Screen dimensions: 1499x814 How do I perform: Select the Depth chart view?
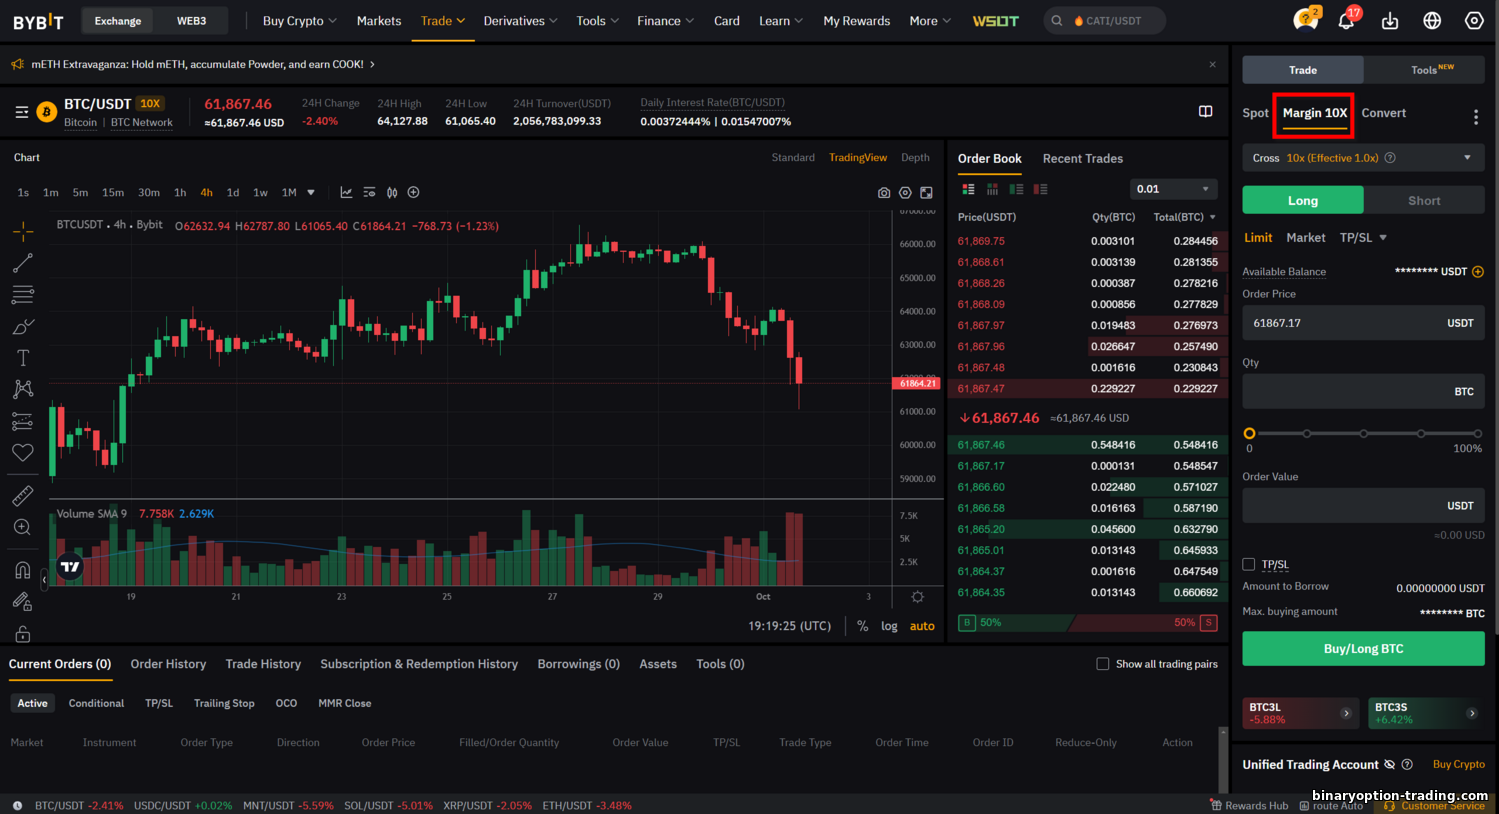tap(915, 157)
